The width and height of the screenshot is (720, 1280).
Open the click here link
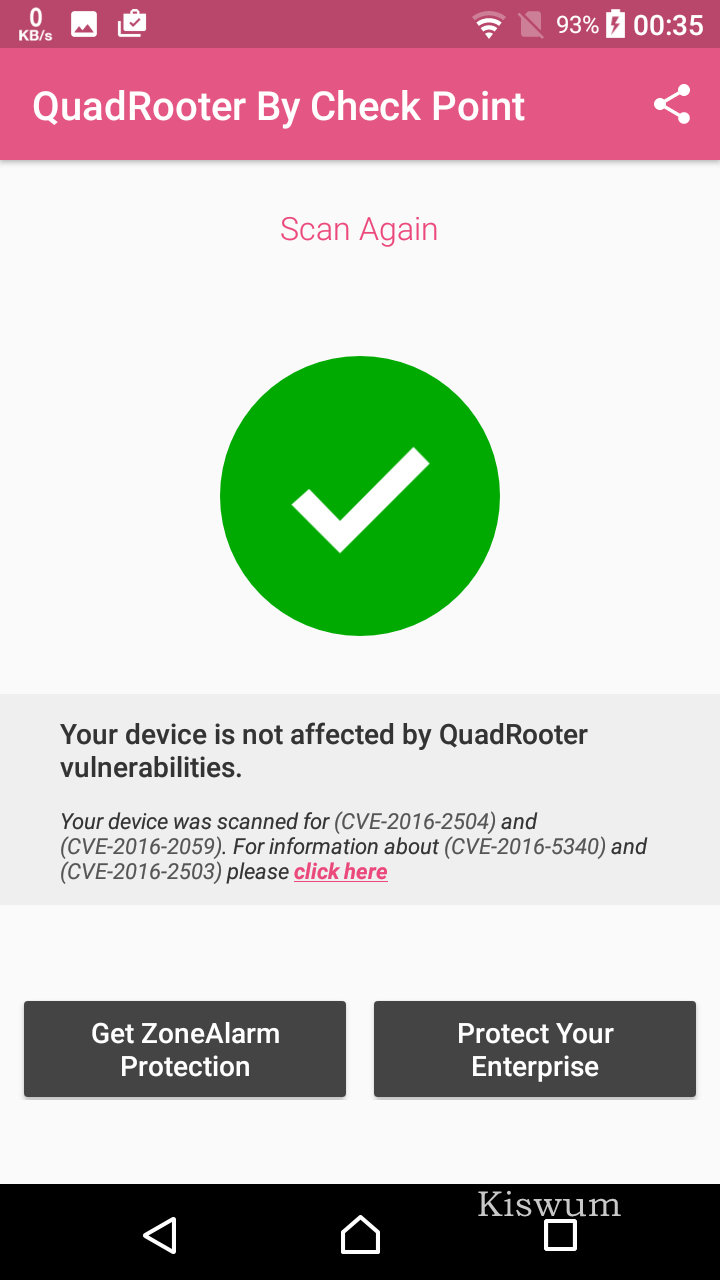pyautogui.click(x=341, y=871)
